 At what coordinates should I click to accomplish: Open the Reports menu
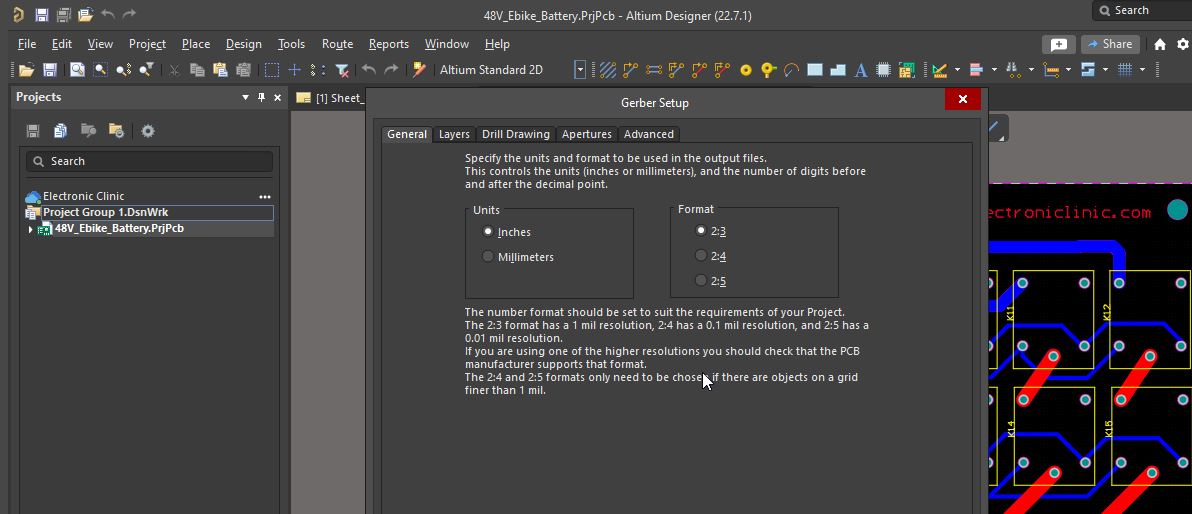click(388, 44)
